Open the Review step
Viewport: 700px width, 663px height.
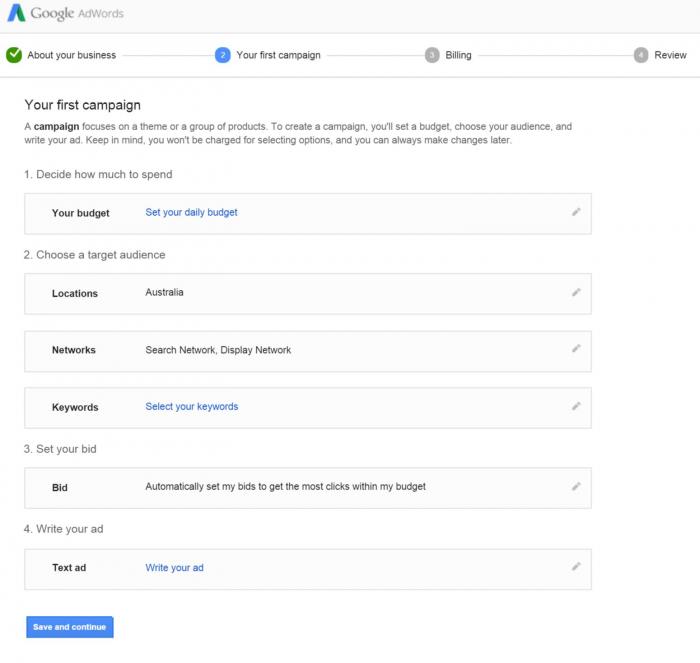pyautogui.click(x=670, y=55)
